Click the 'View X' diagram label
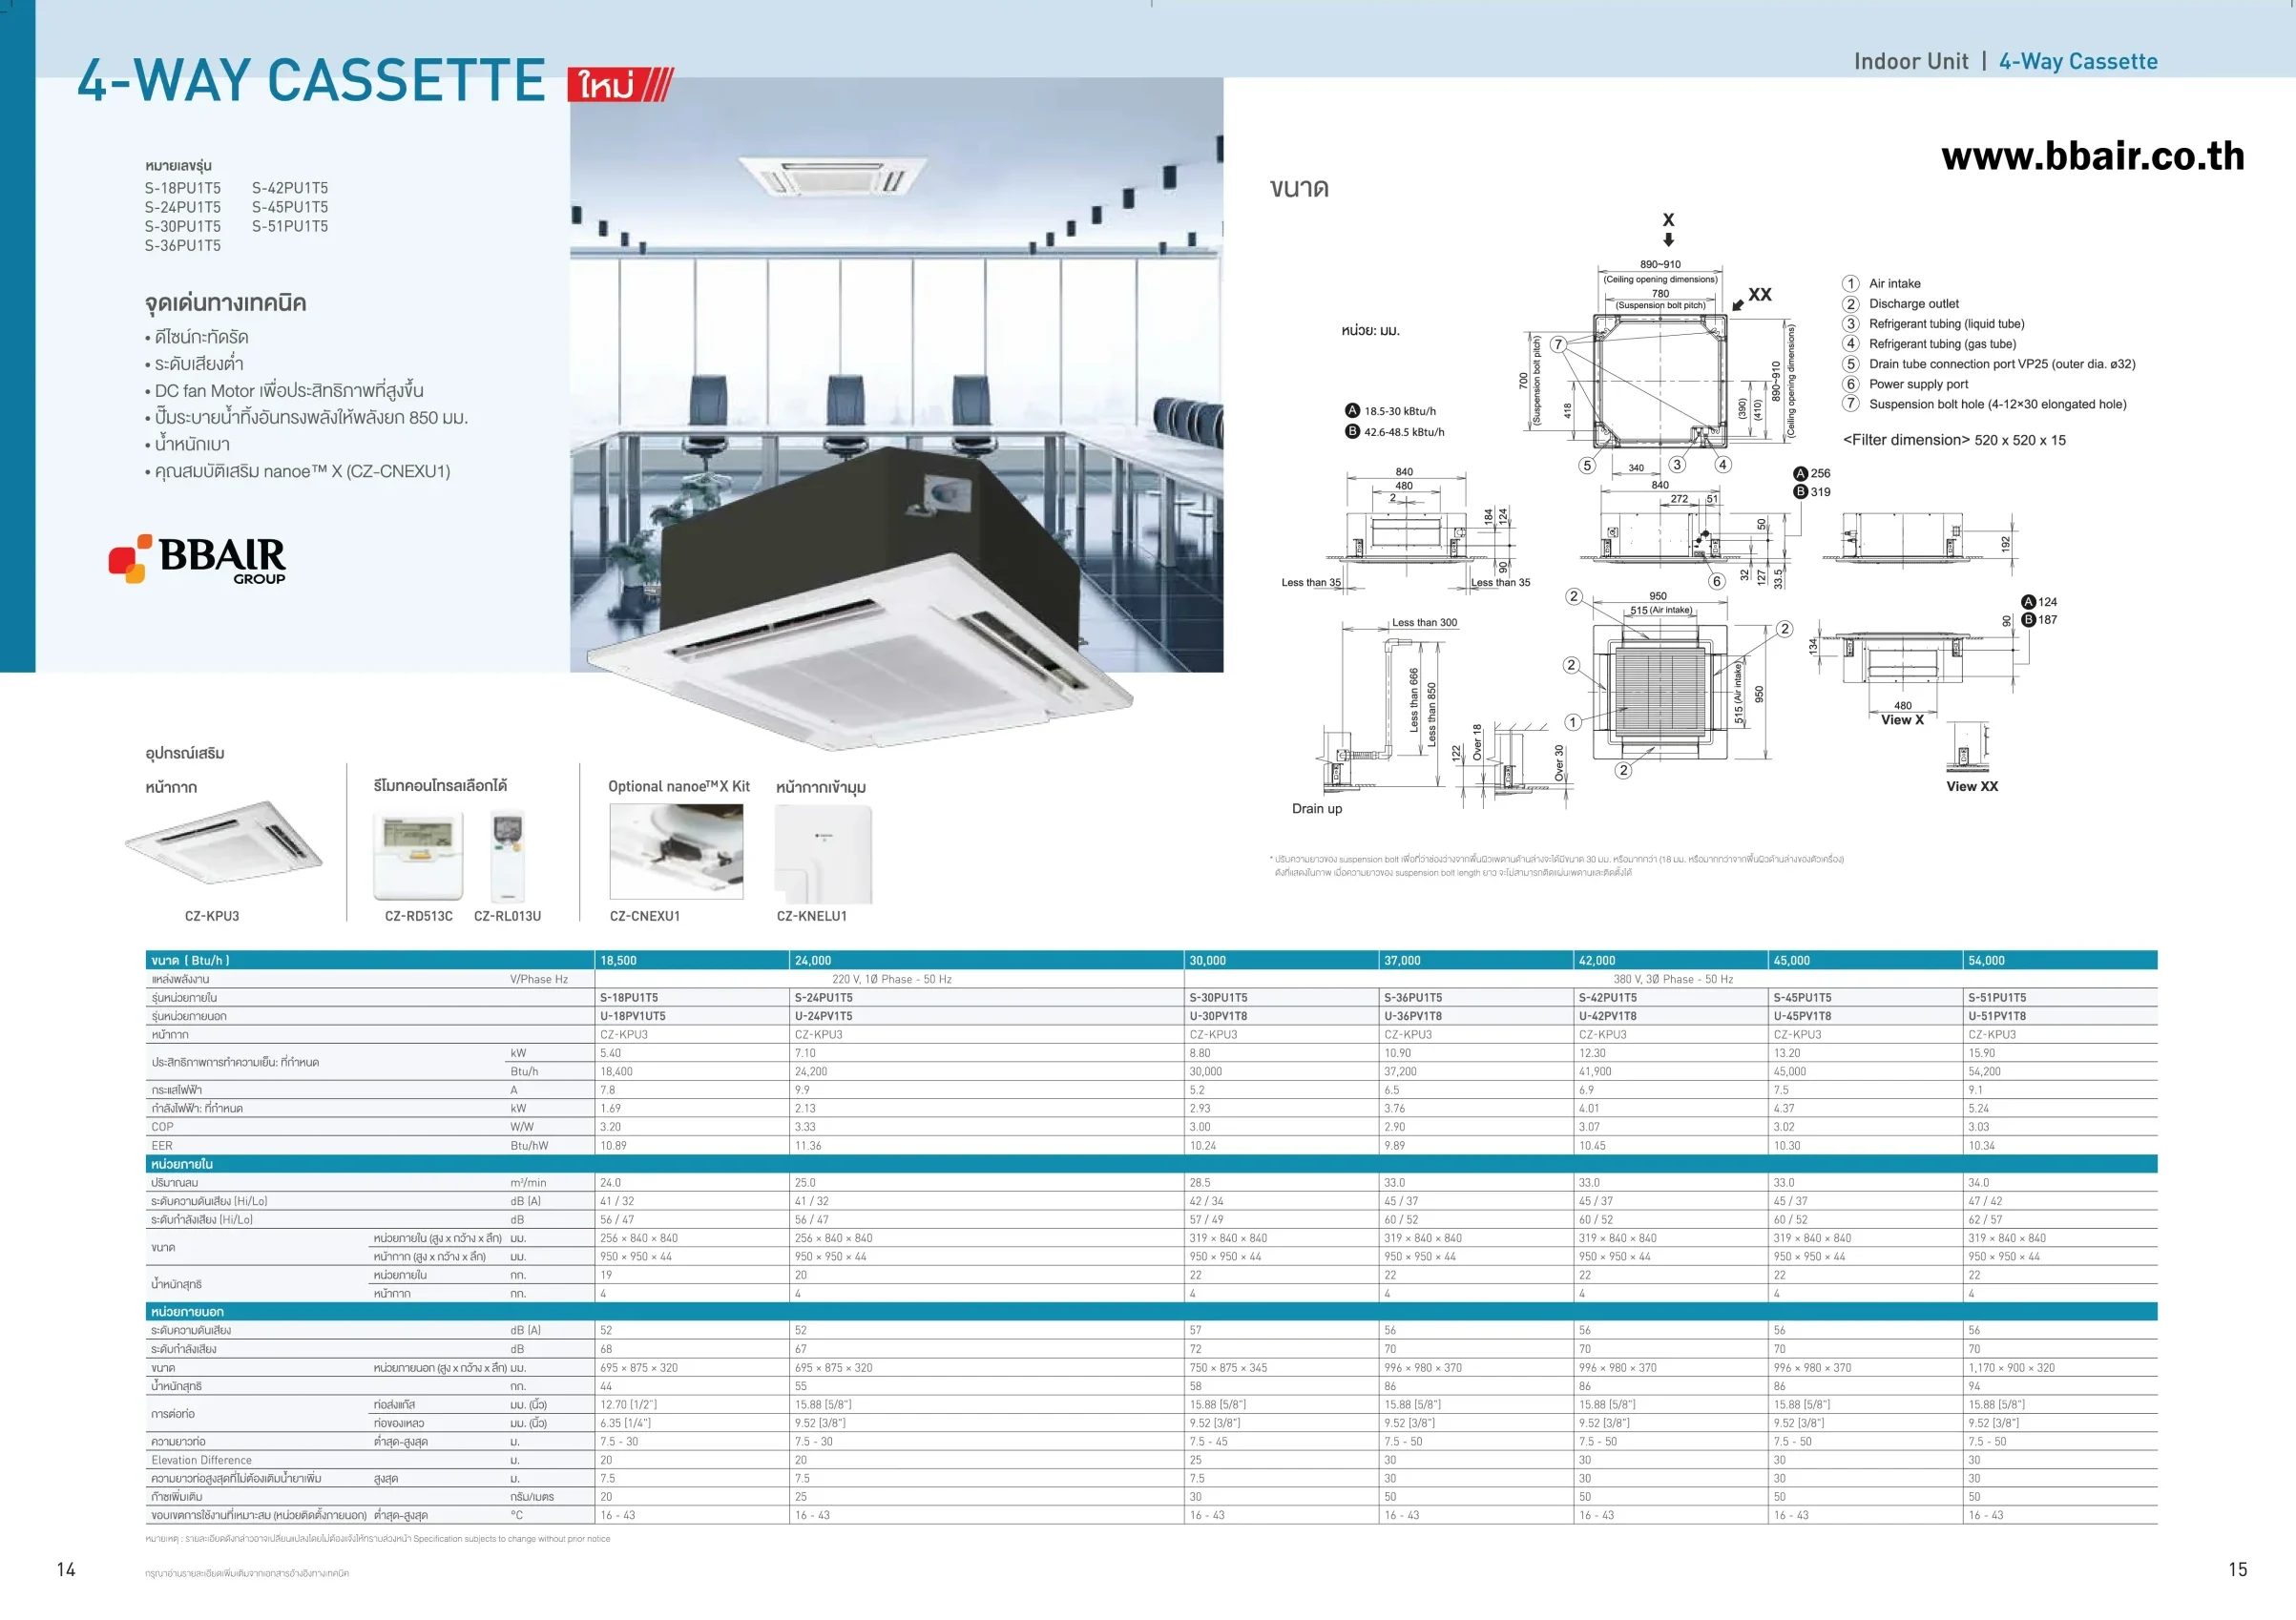This screenshot has width=2296, height=1620. click(1901, 720)
